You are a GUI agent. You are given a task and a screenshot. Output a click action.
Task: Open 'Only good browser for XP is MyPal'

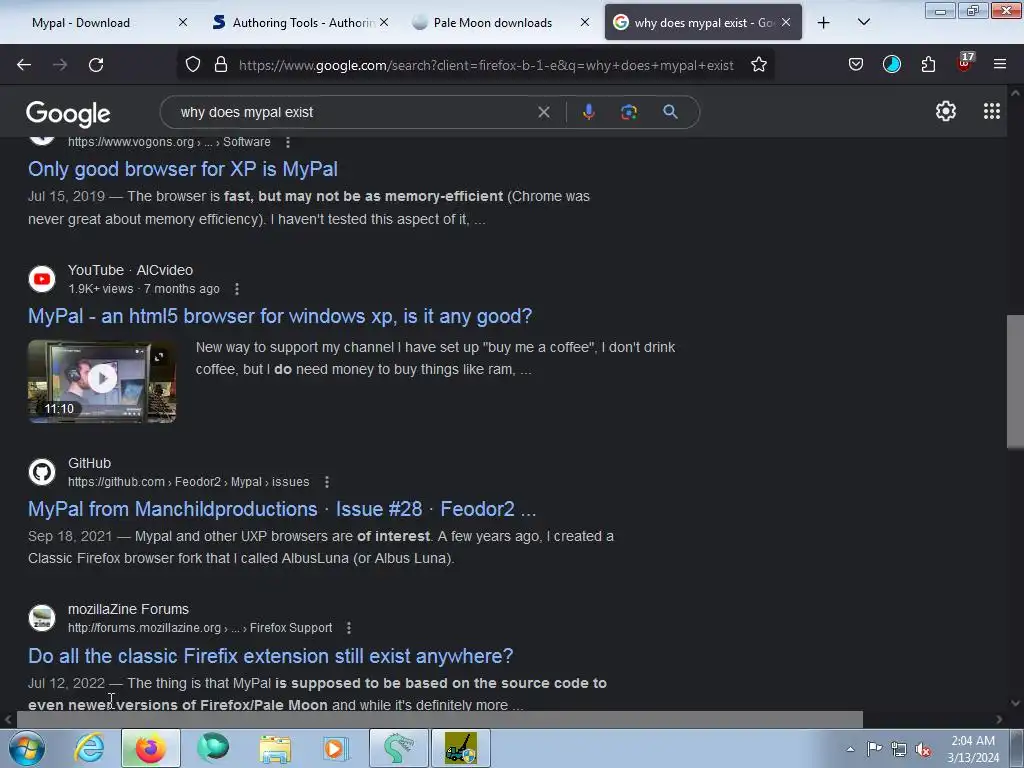coord(183,169)
